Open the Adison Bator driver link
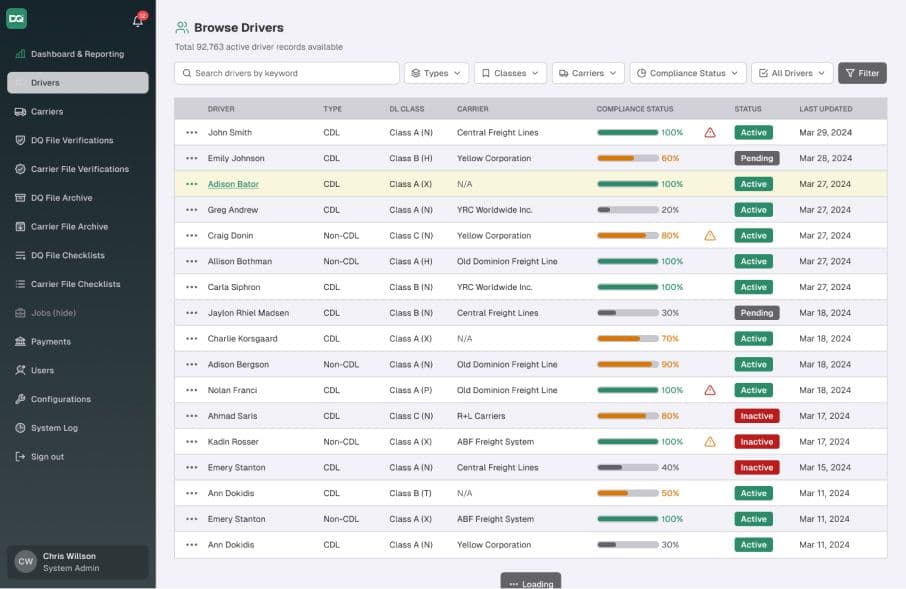 pos(233,184)
